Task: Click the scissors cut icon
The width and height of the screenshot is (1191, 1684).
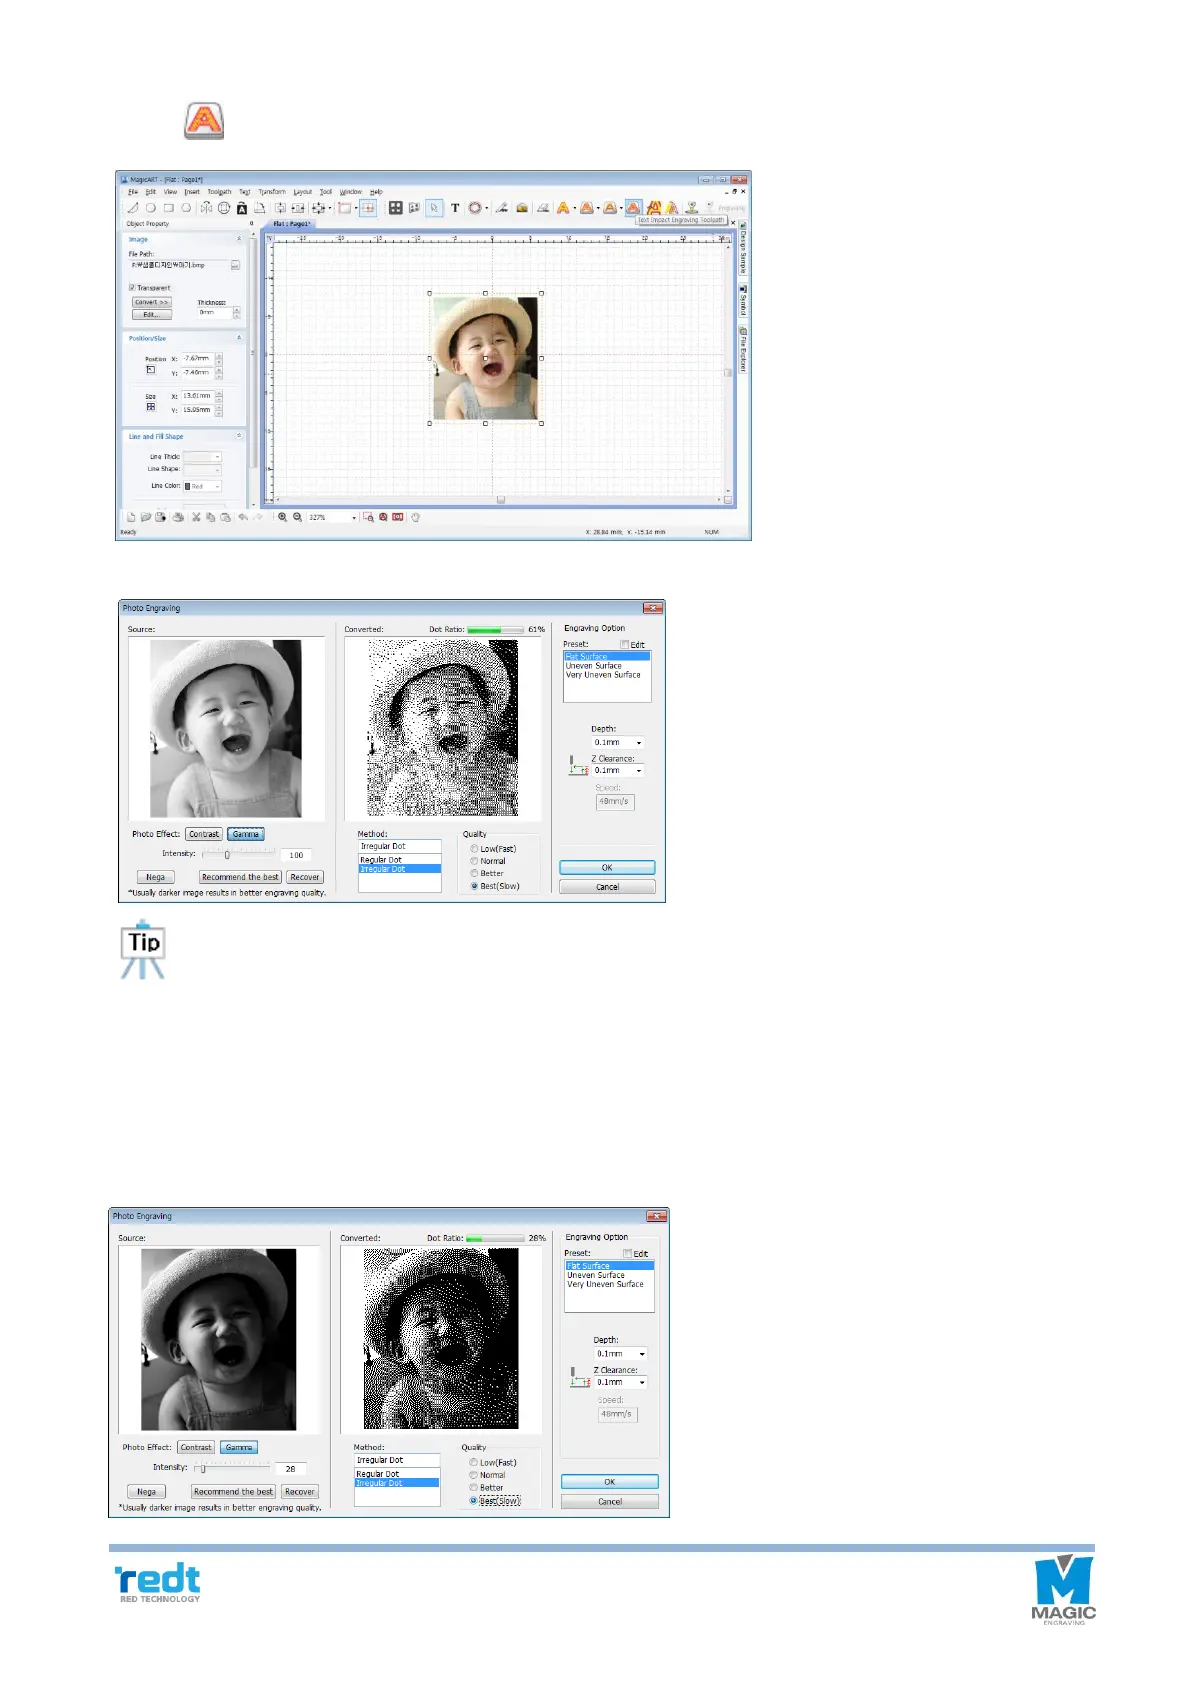Action: [x=196, y=517]
